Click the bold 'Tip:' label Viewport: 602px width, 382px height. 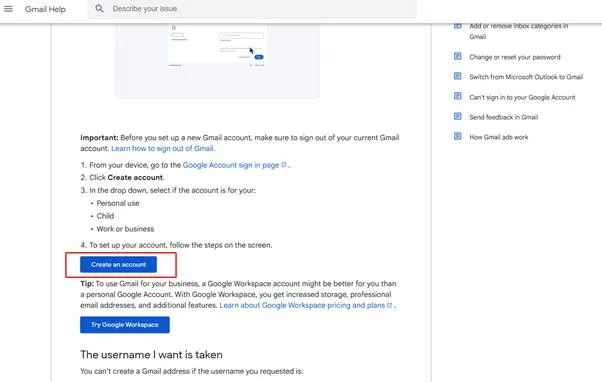click(x=87, y=284)
